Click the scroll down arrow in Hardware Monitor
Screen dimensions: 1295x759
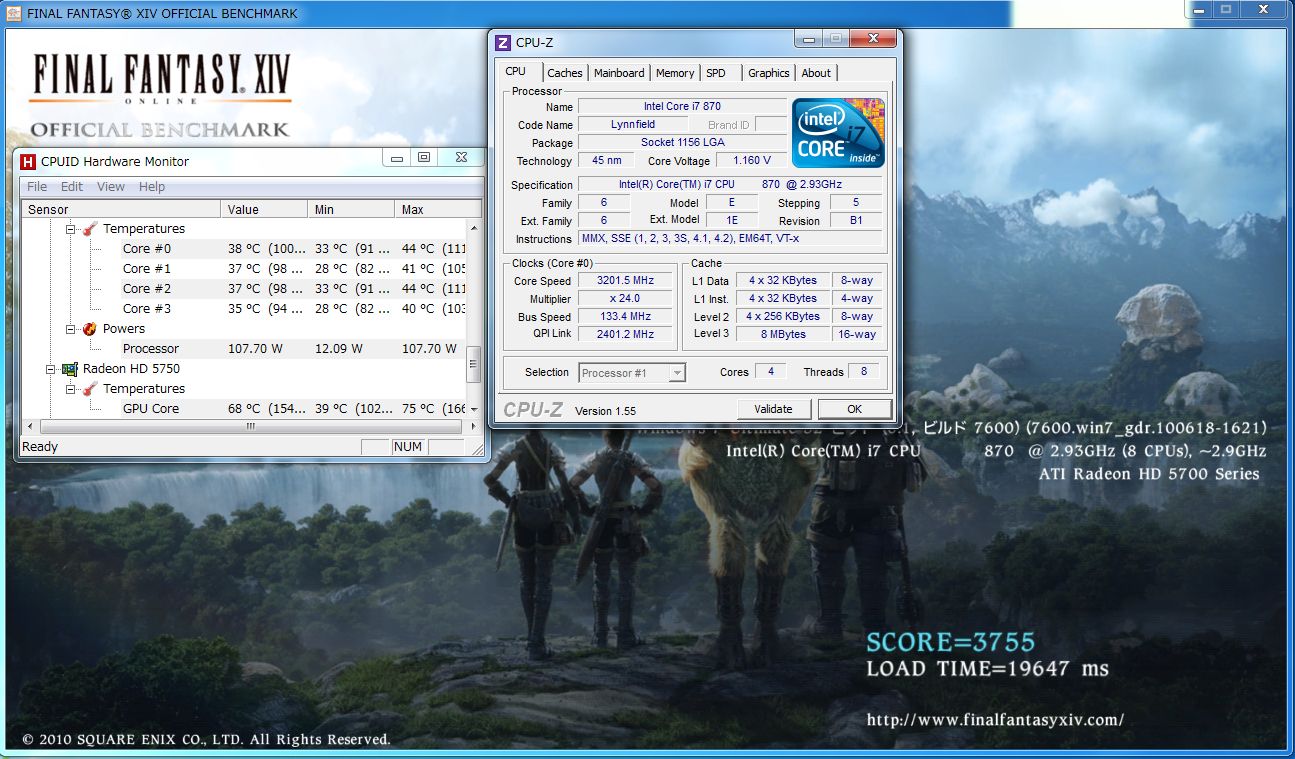coord(474,411)
